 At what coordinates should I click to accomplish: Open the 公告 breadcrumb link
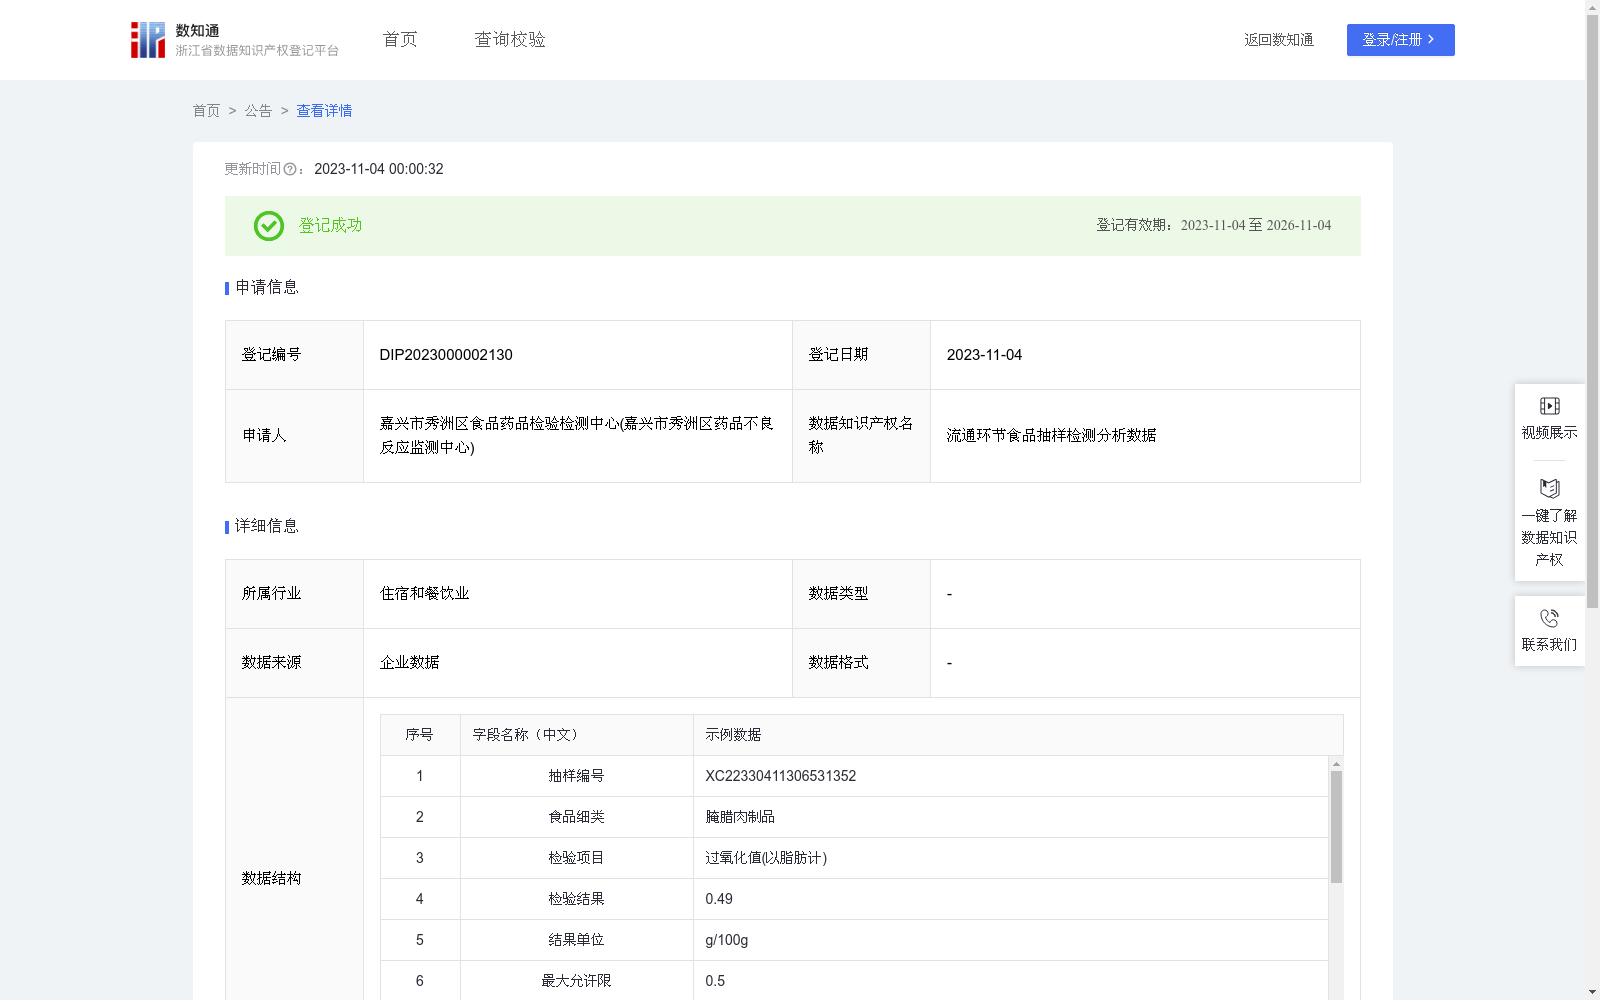[257, 111]
